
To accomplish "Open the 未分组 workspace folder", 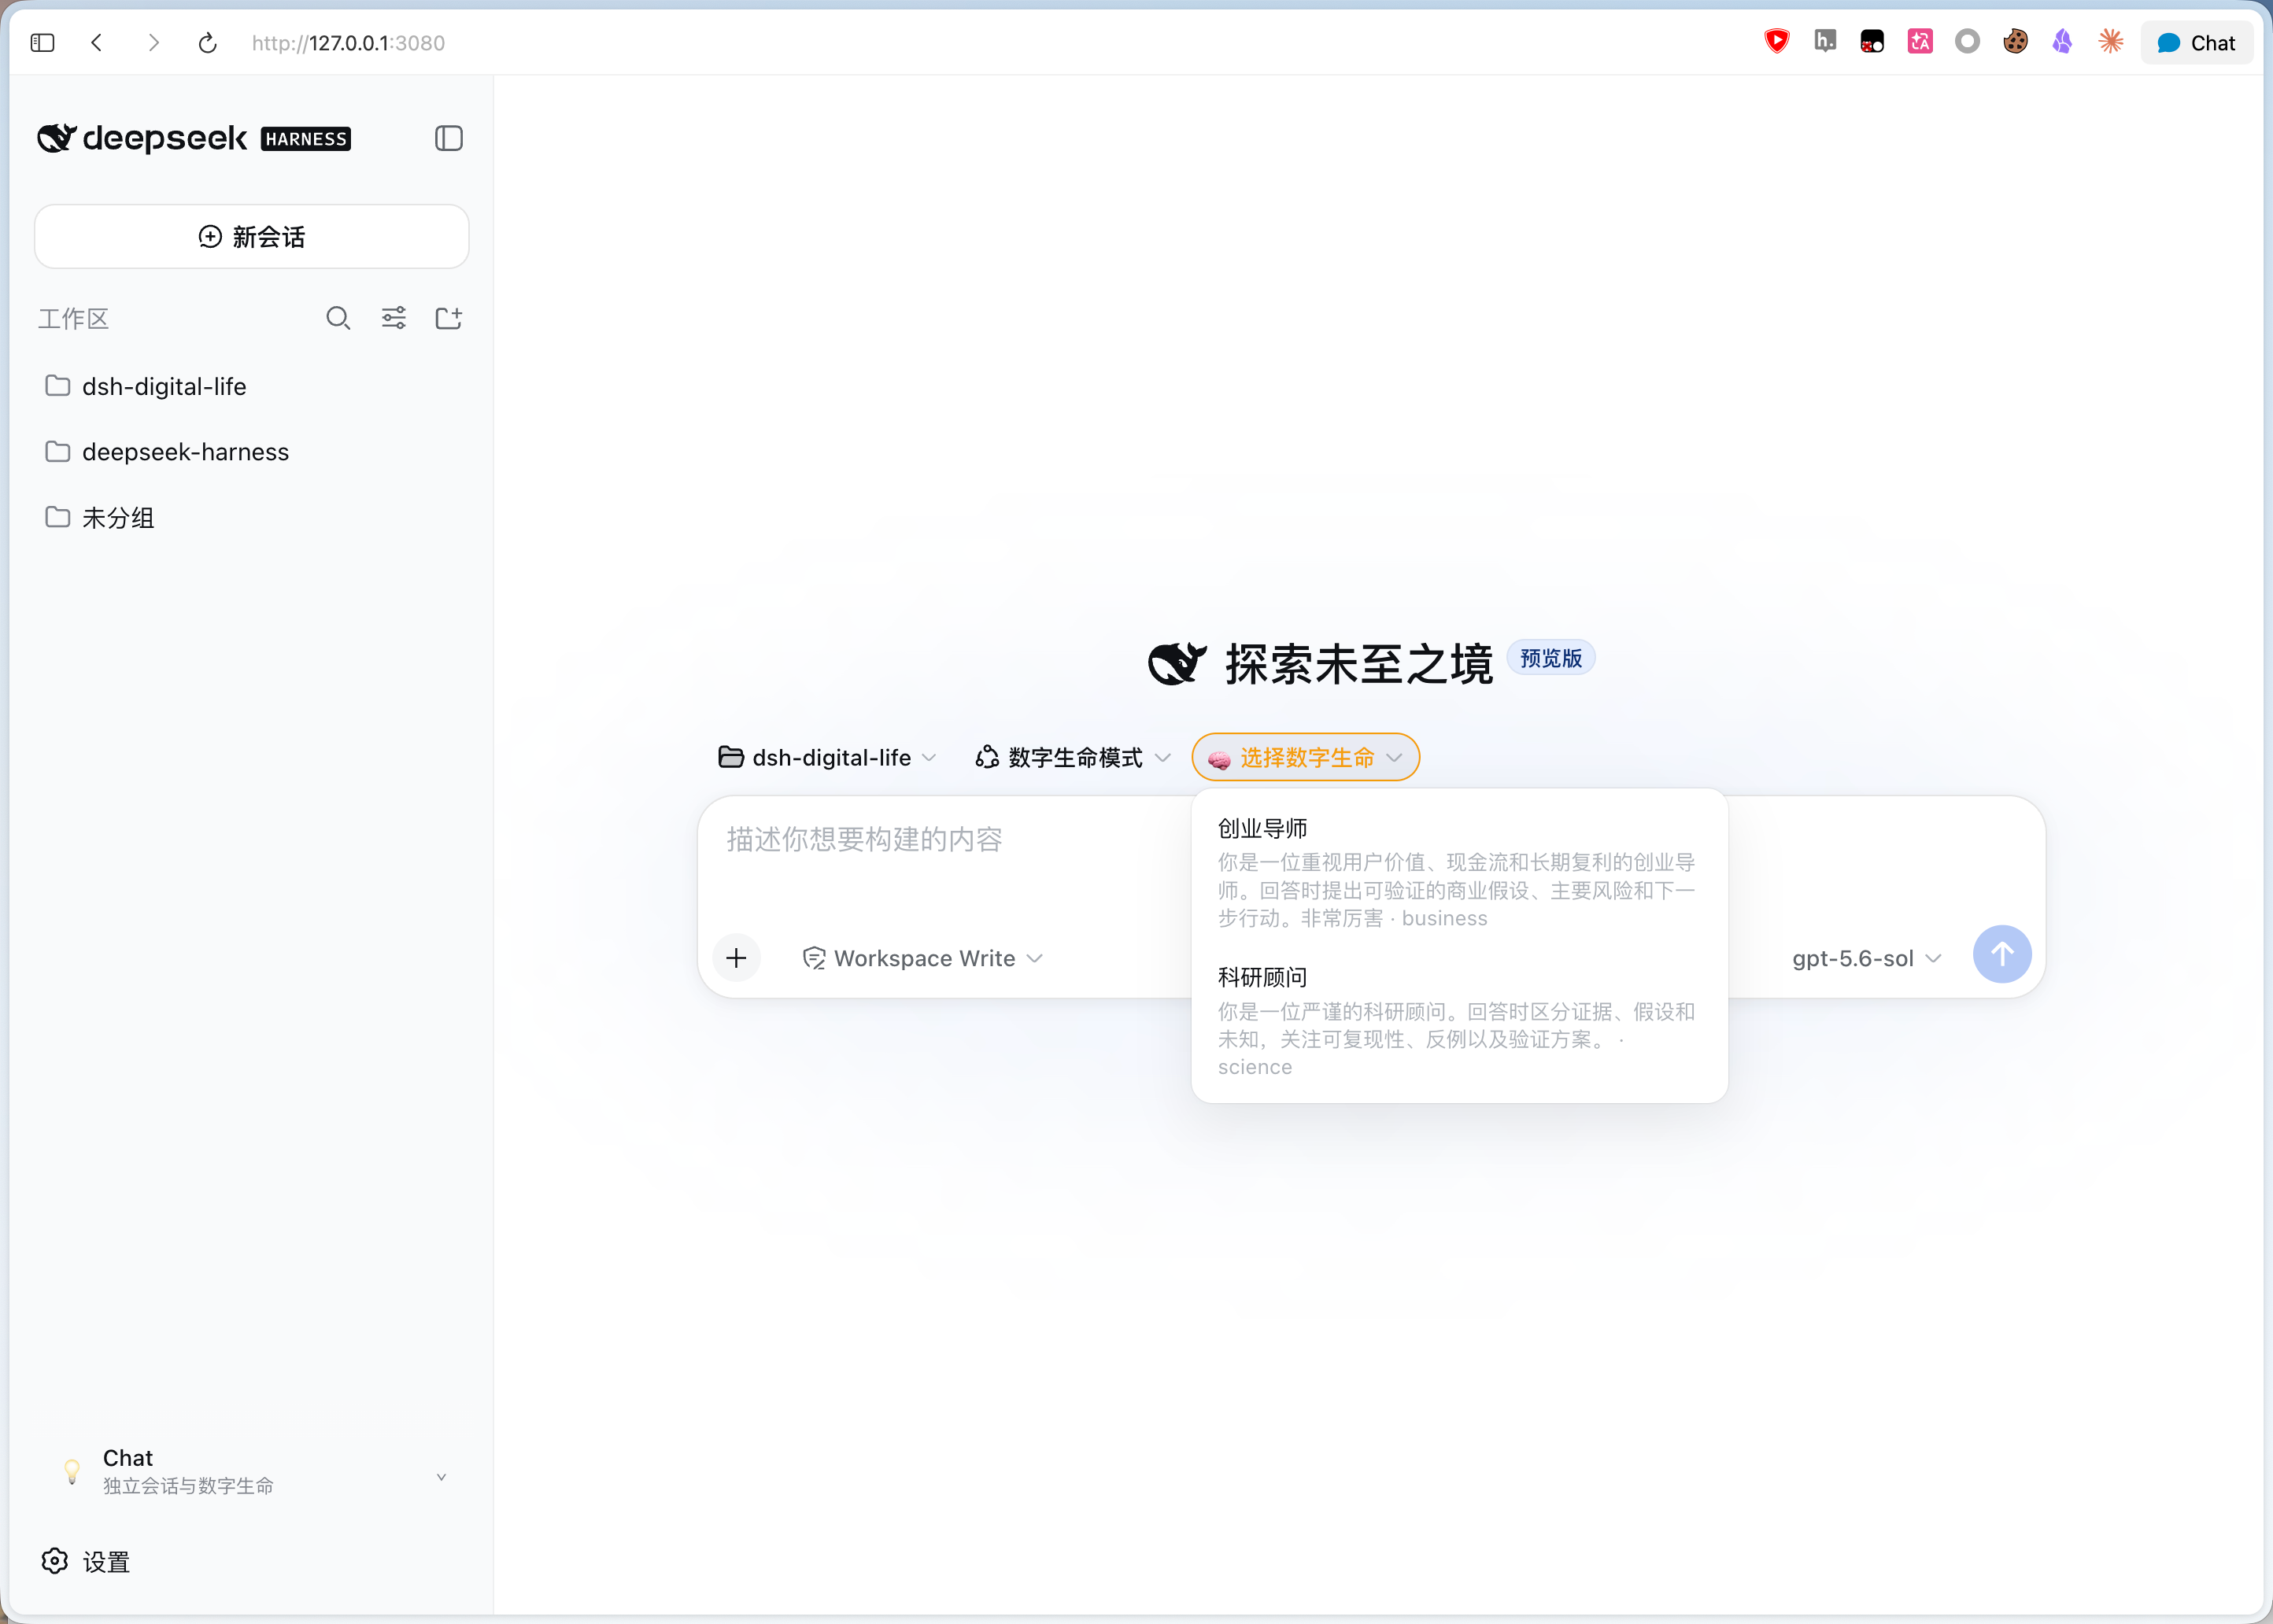I will click(252, 517).
